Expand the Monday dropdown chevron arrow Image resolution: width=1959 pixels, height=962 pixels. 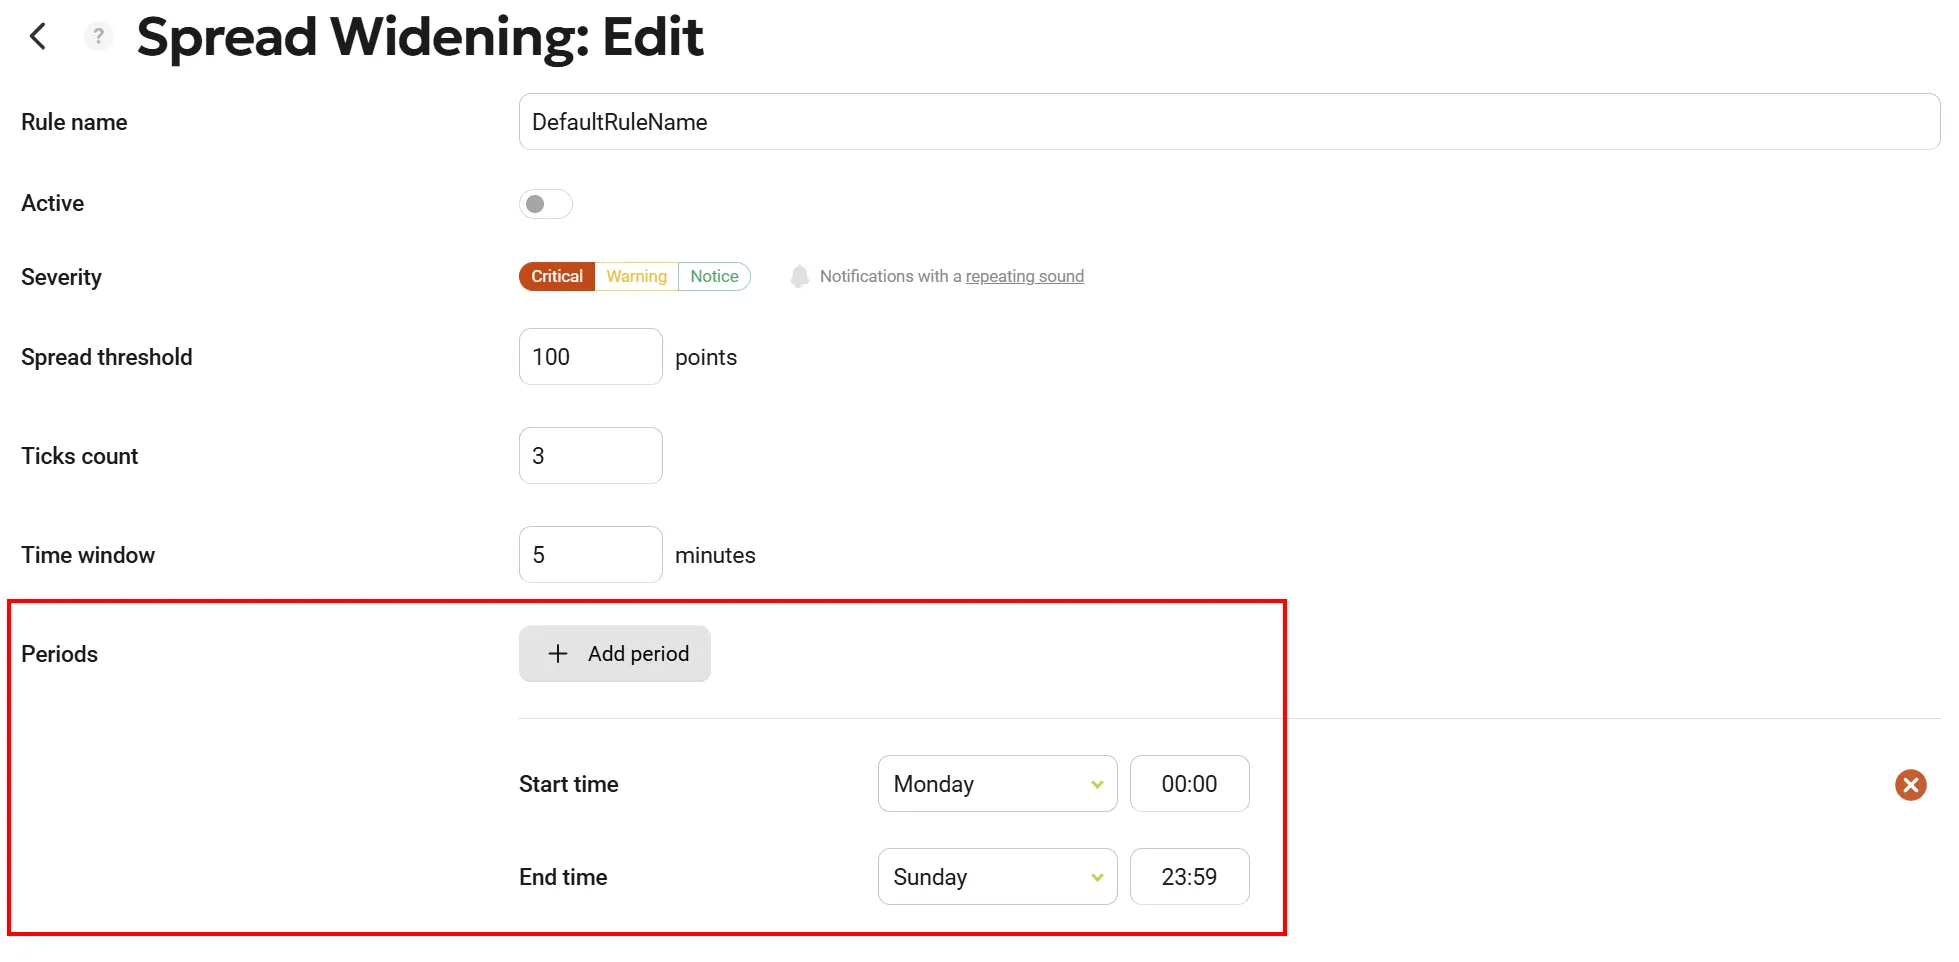click(x=1097, y=785)
